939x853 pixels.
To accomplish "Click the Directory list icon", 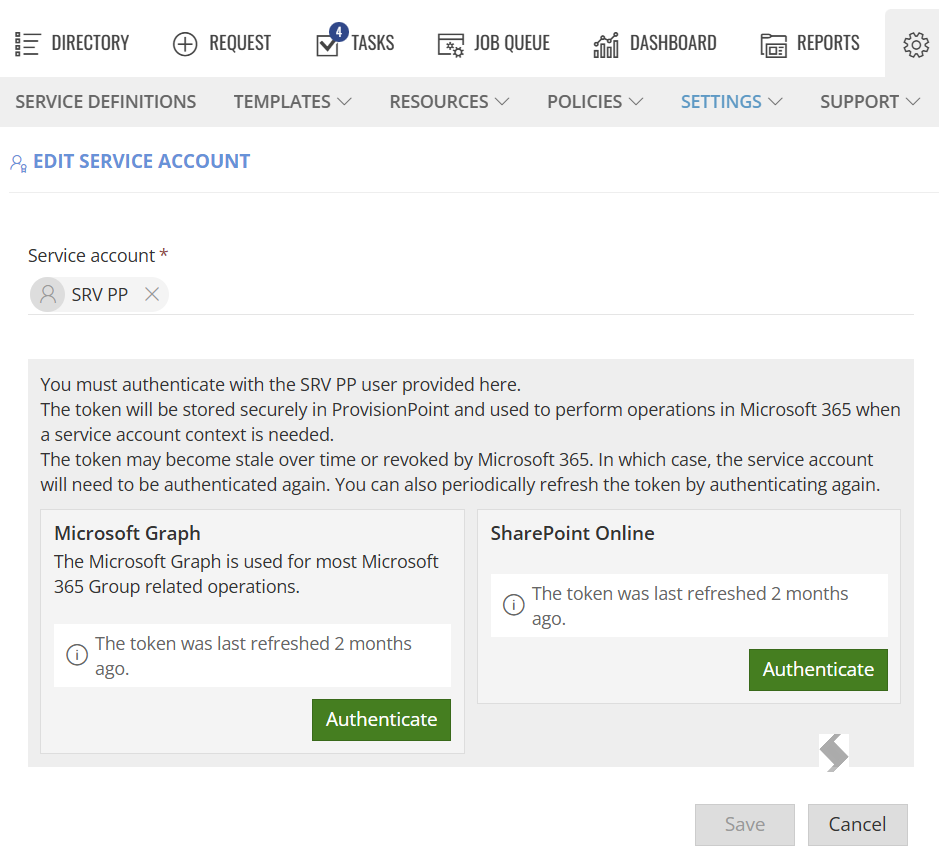I will (x=27, y=44).
